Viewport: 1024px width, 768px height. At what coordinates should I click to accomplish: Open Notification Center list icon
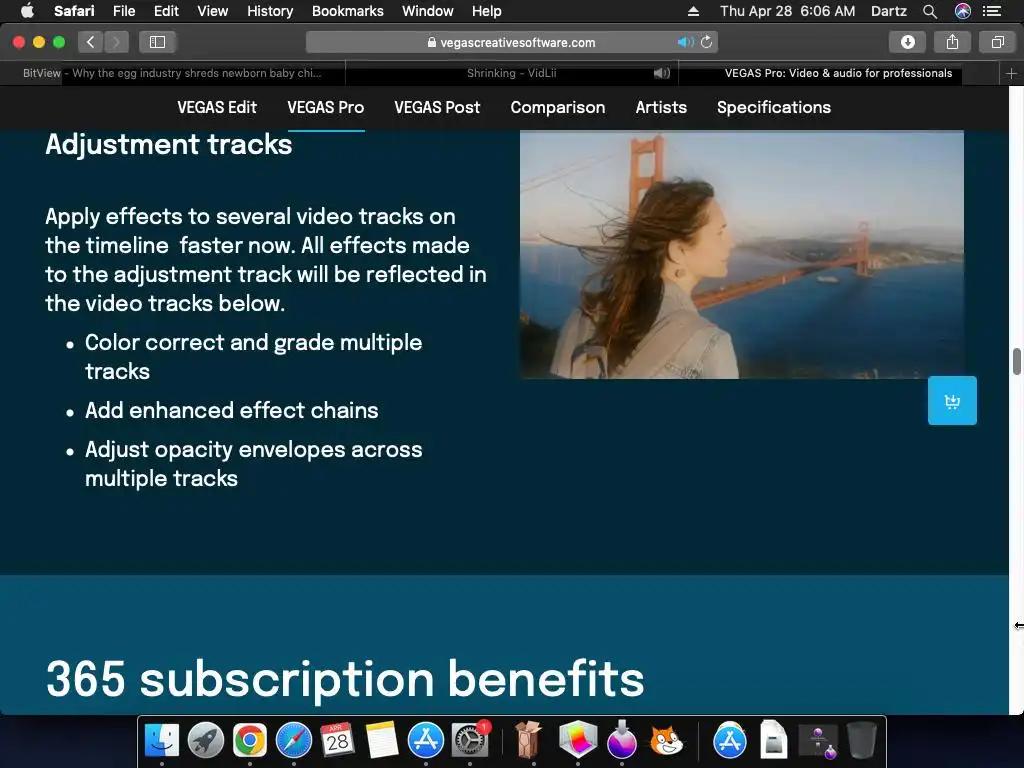(x=992, y=11)
